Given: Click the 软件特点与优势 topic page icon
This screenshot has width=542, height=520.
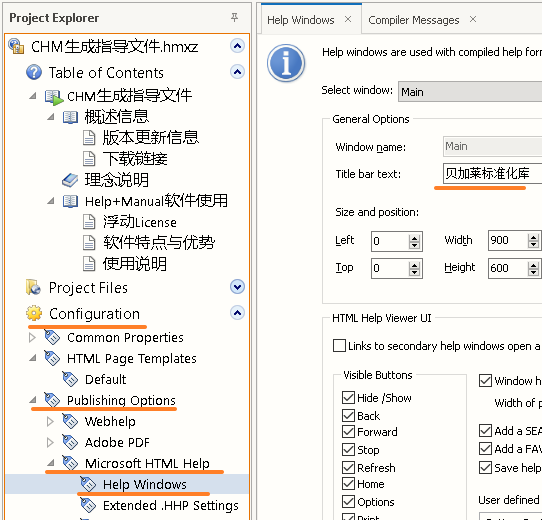Looking at the screenshot, I should point(89,243).
